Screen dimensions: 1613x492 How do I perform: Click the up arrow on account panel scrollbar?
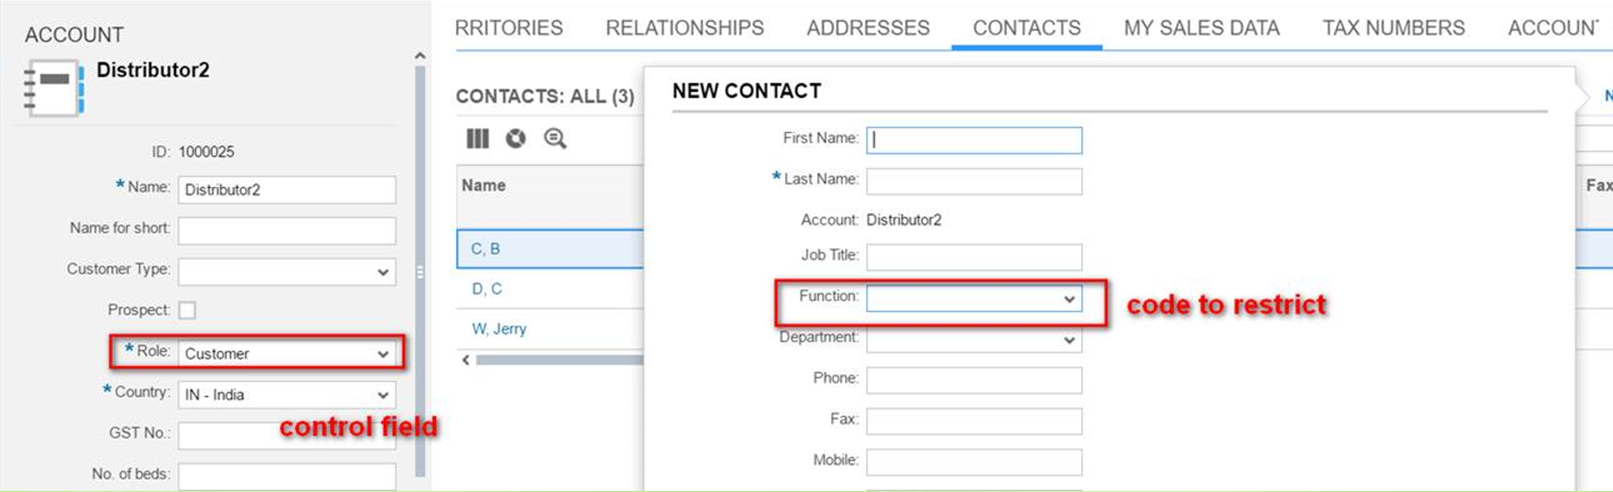420,56
